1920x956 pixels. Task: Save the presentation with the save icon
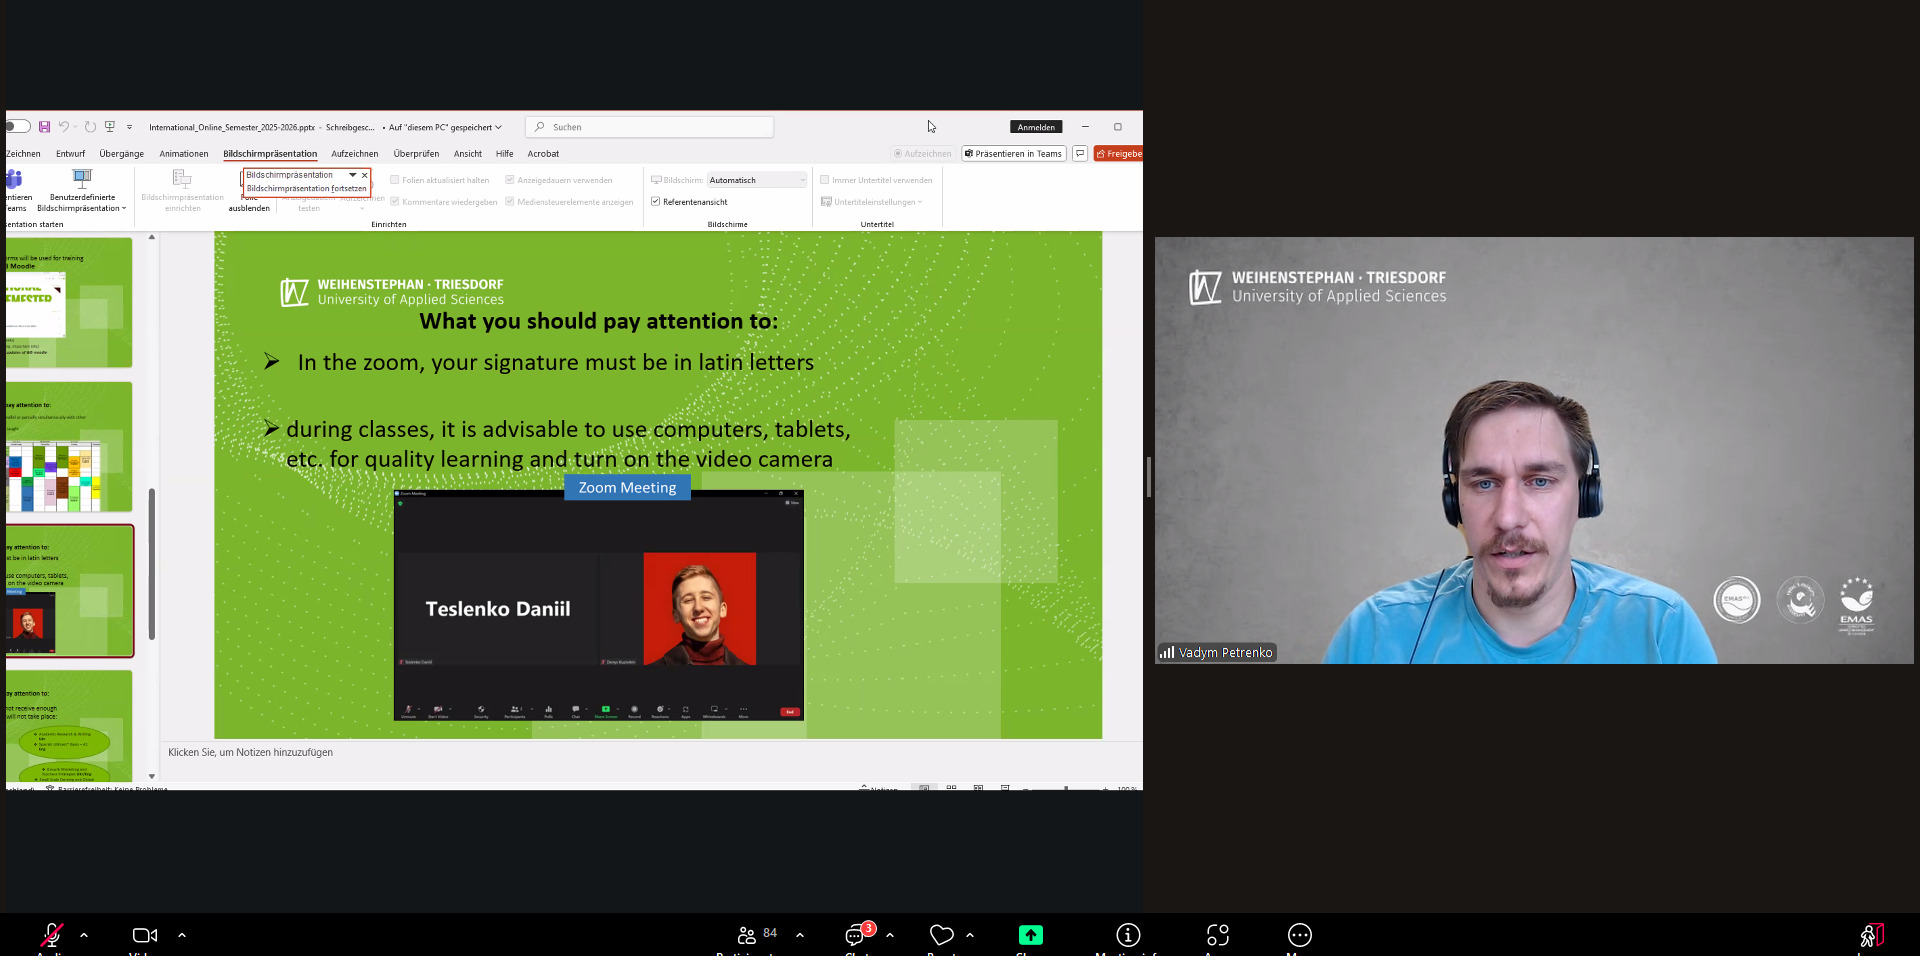click(x=44, y=127)
